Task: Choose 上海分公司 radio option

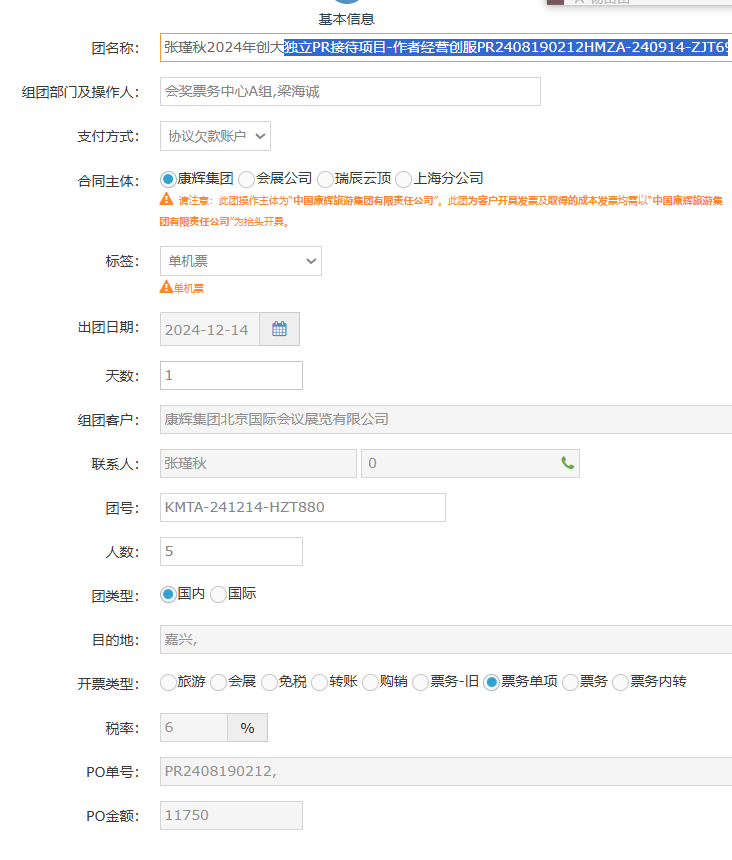Action: (404, 180)
